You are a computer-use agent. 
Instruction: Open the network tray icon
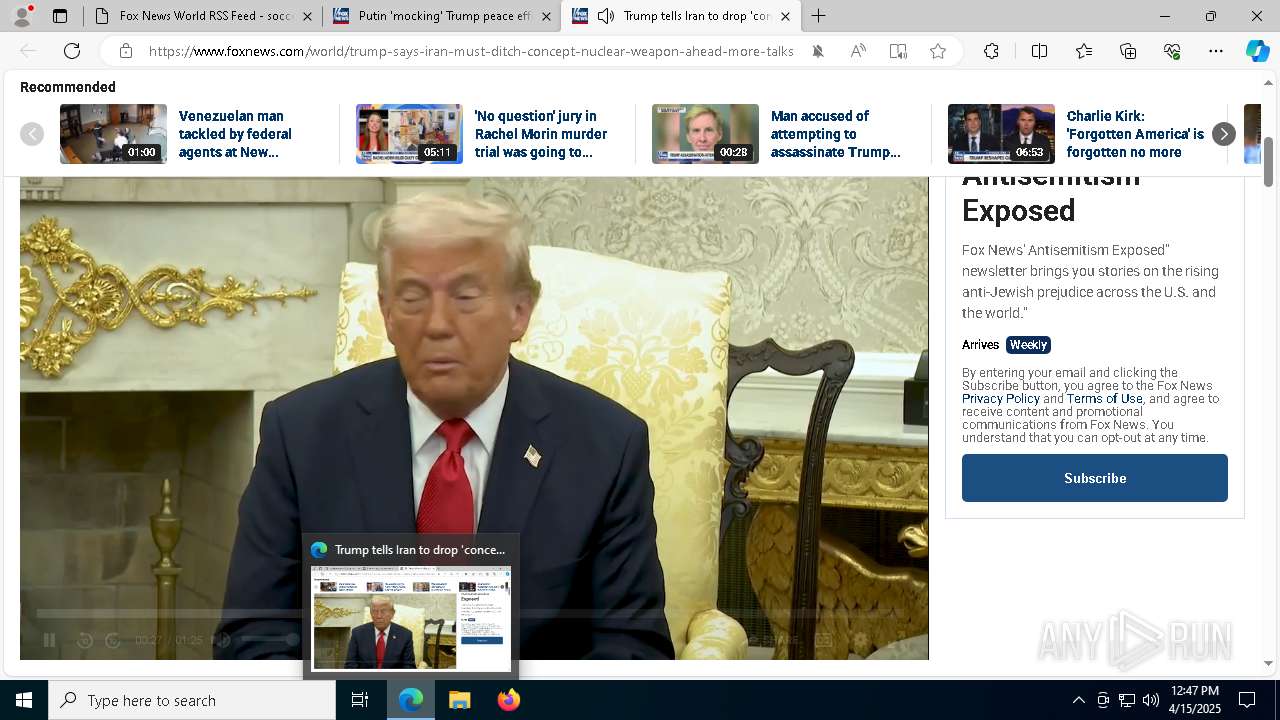[x=1127, y=700]
